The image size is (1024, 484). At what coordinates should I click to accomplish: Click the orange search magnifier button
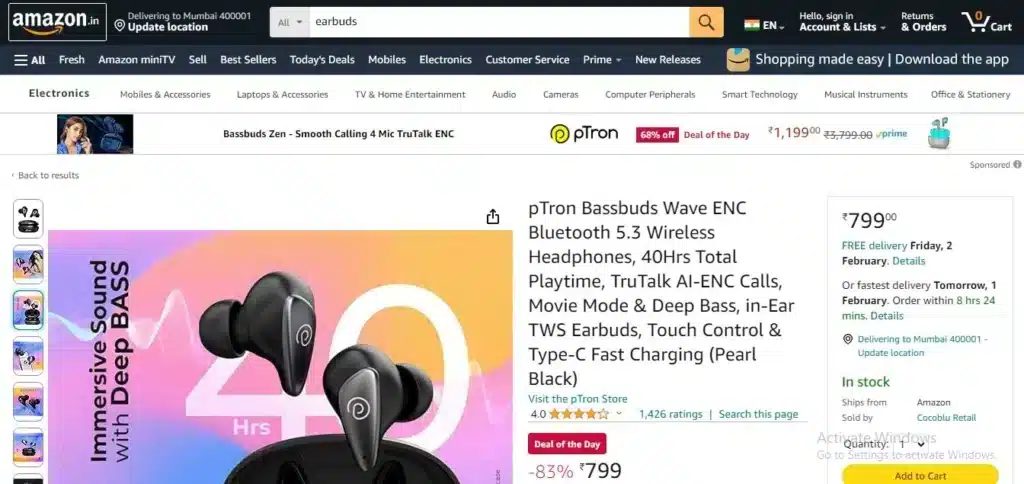706,22
